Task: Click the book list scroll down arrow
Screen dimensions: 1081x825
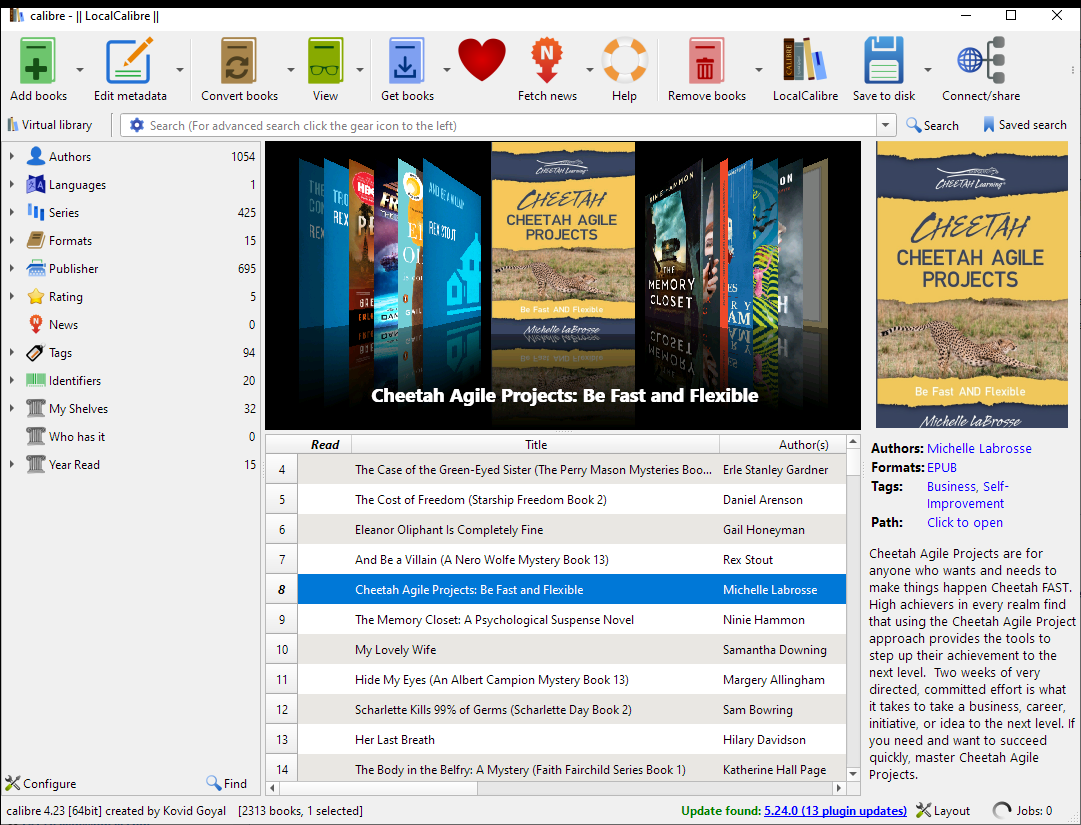Action: point(853,773)
